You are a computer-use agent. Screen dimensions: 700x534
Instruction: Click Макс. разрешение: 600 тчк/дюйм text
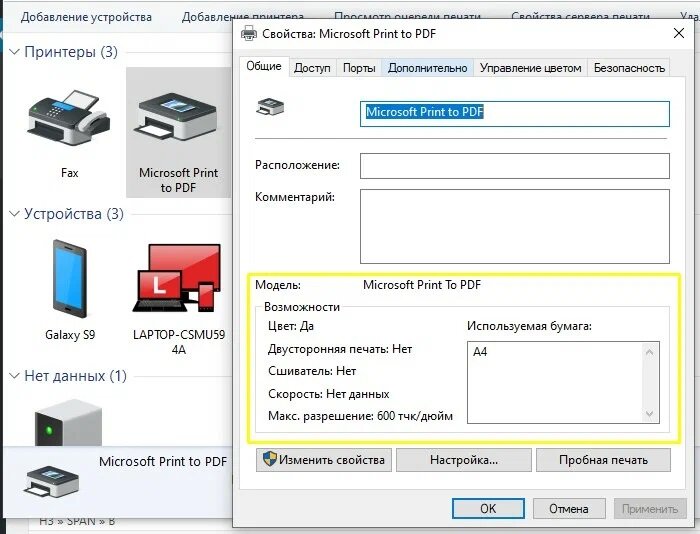[x=360, y=416]
